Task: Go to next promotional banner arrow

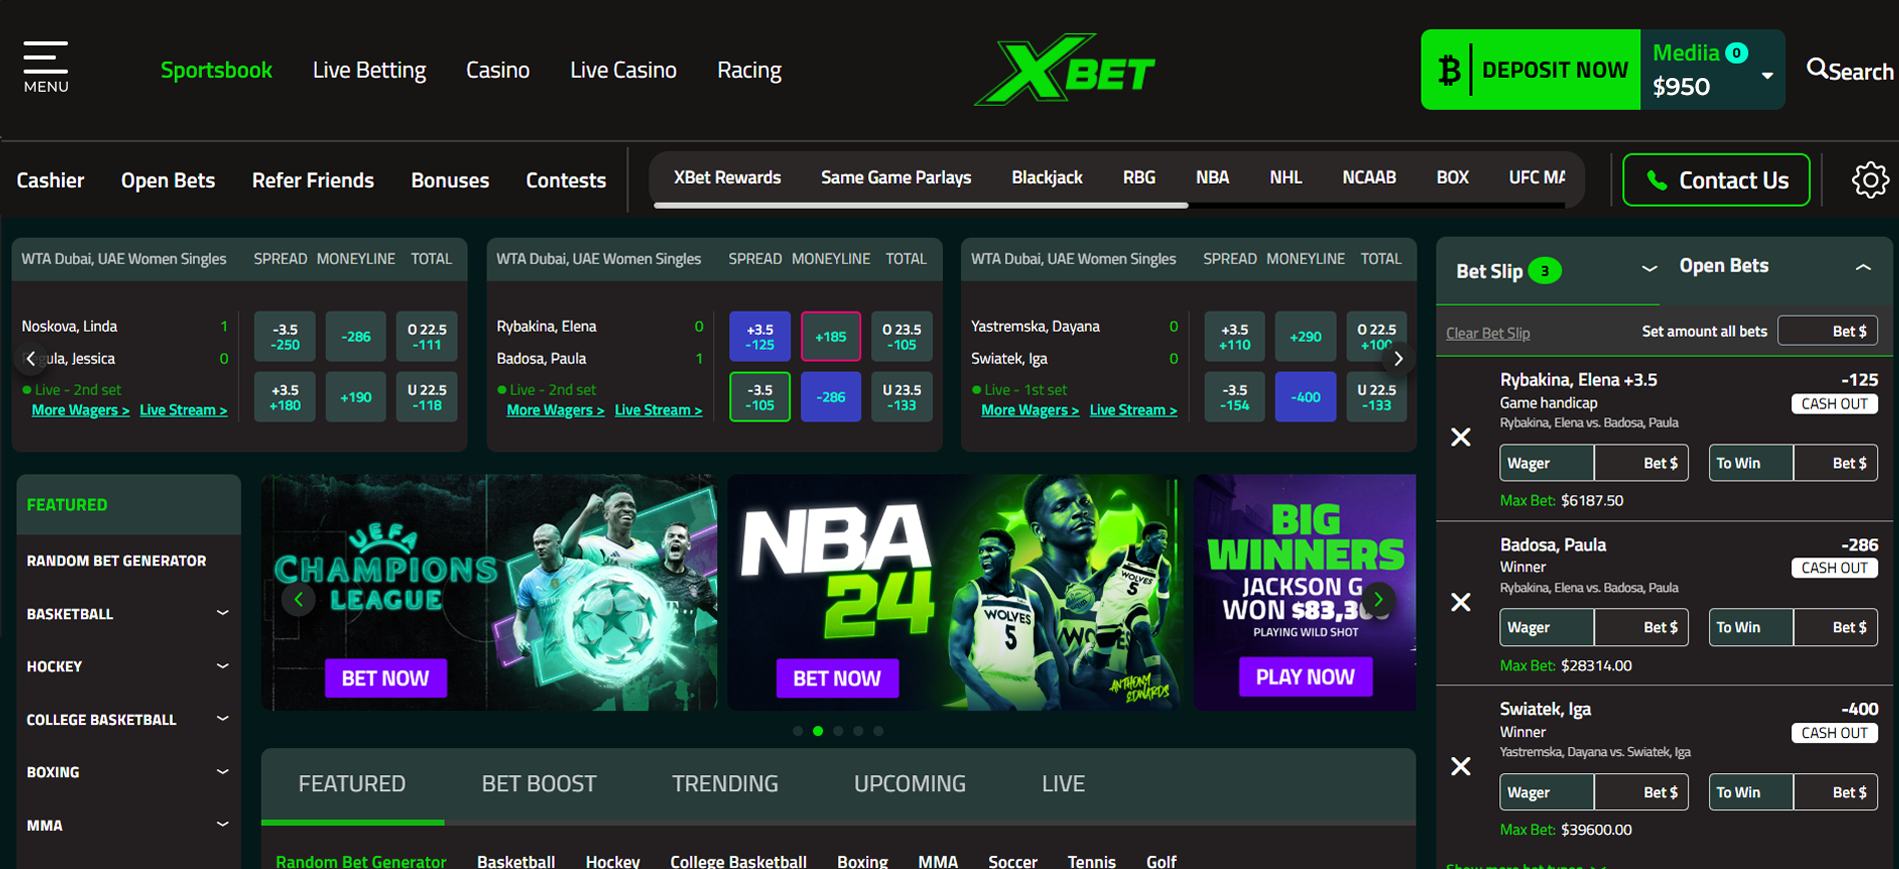Action: pos(1378,599)
